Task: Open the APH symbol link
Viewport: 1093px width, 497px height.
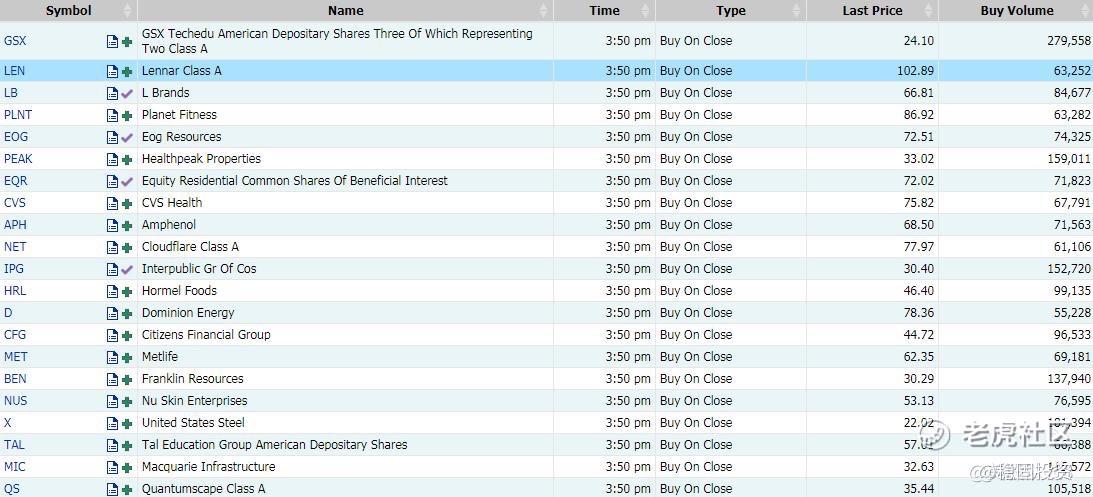Action: (x=15, y=225)
